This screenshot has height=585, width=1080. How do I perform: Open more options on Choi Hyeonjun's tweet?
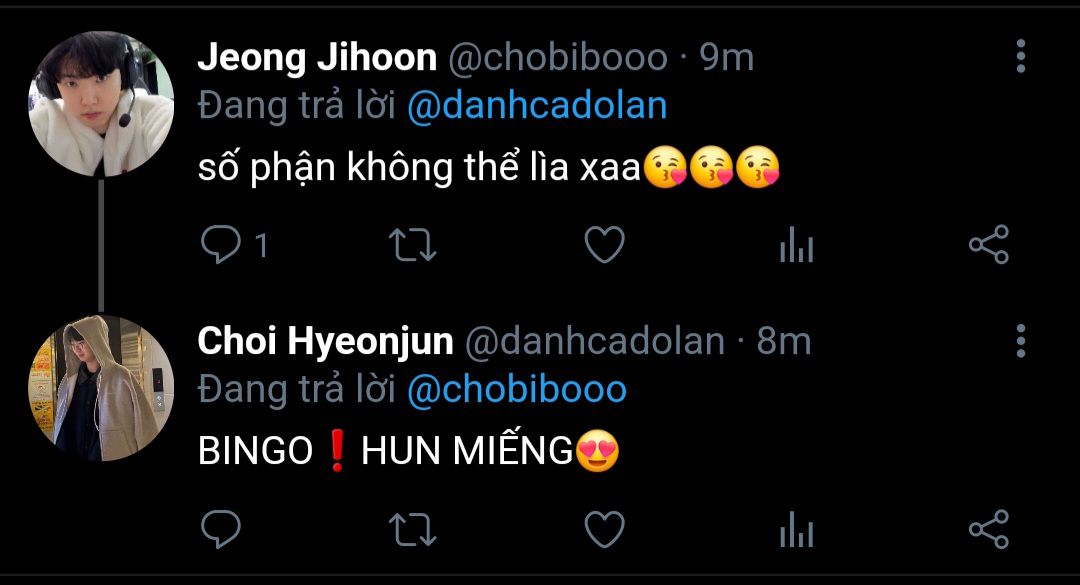(1021, 340)
